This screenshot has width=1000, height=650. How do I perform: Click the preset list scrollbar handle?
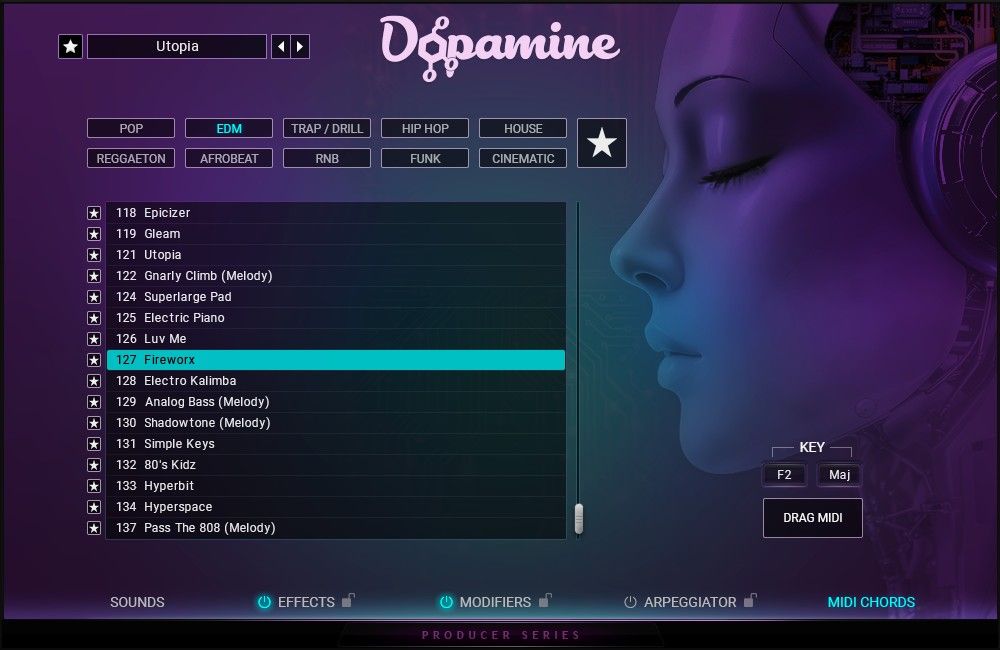[578, 519]
